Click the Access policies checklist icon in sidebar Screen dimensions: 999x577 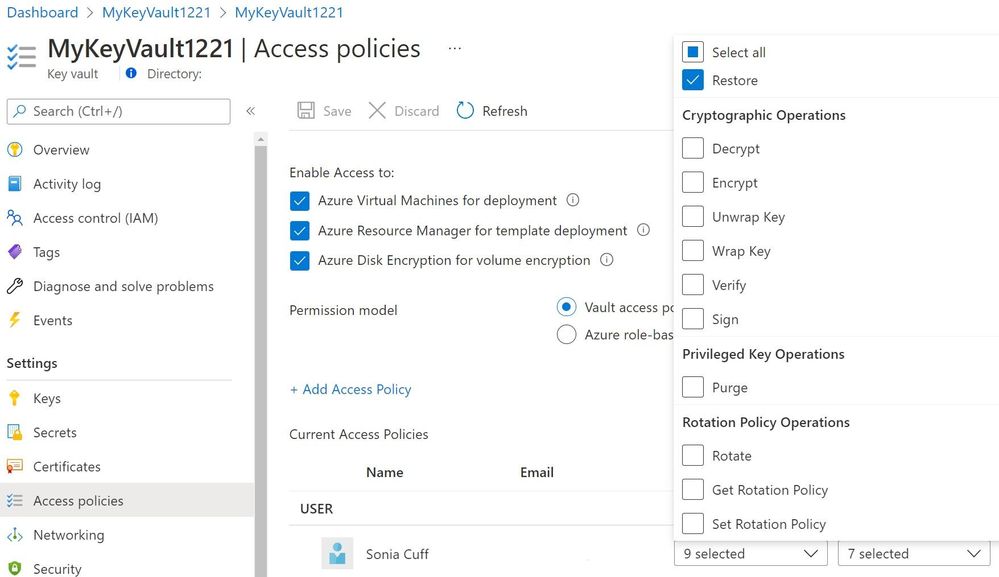click(x=15, y=501)
